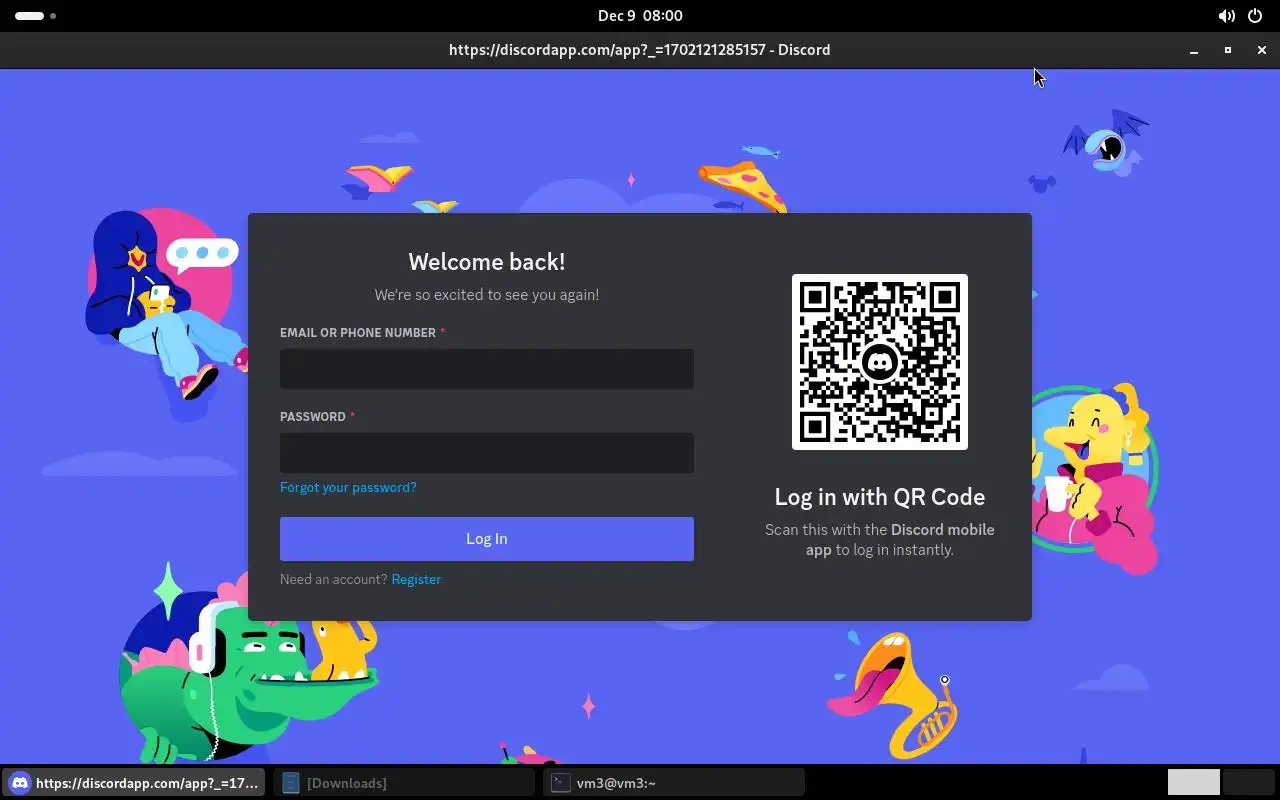This screenshot has height=800, width=1280.
Task: Select the second workspace in the switcher
Action: (1248, 782)
